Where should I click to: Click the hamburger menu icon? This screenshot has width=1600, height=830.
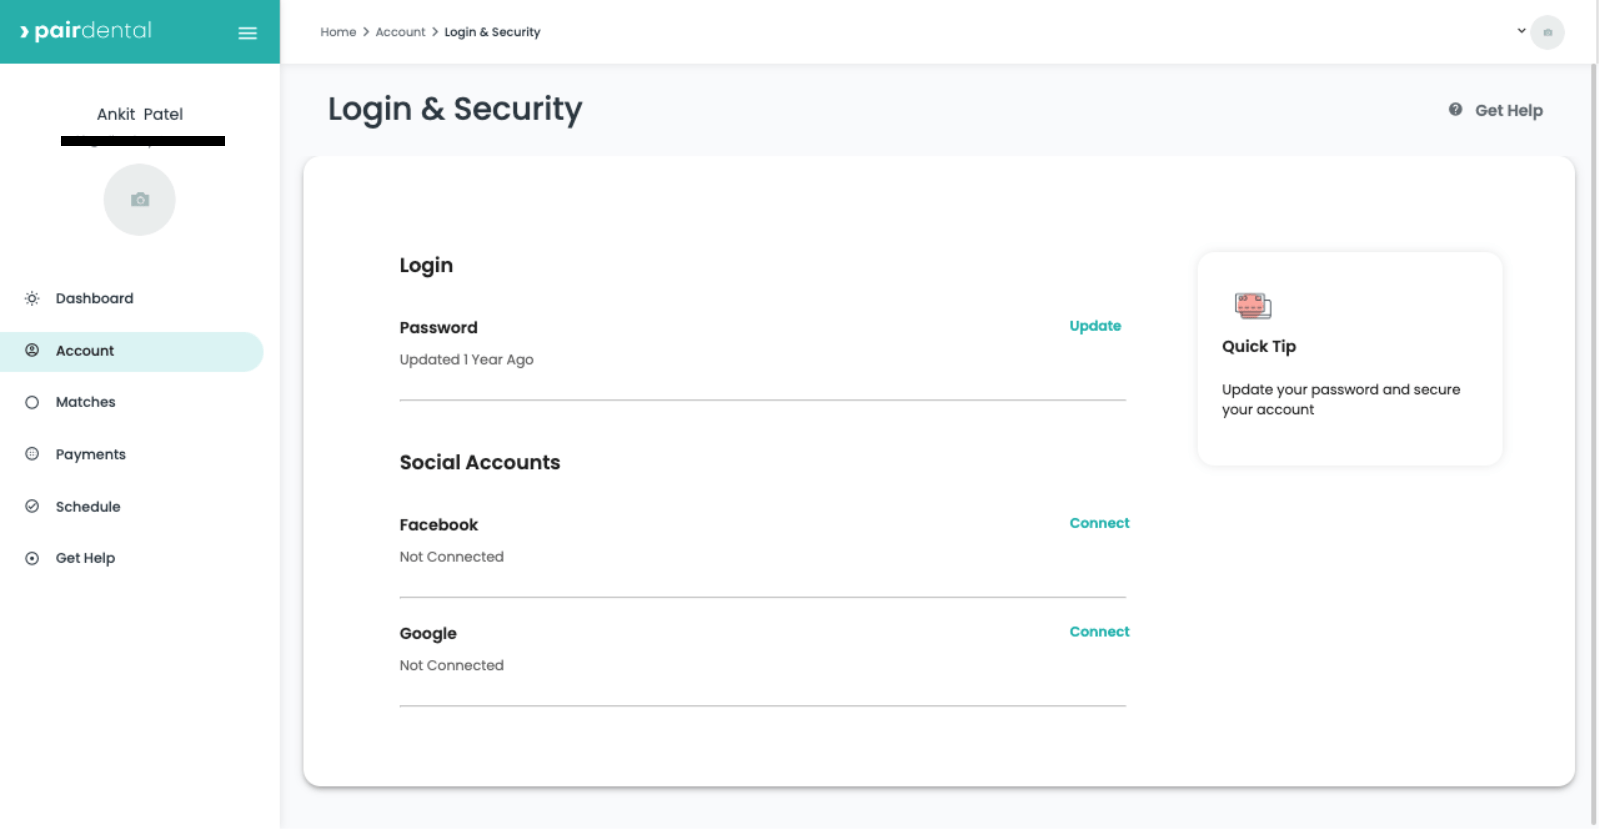click(x=247, y=33)
